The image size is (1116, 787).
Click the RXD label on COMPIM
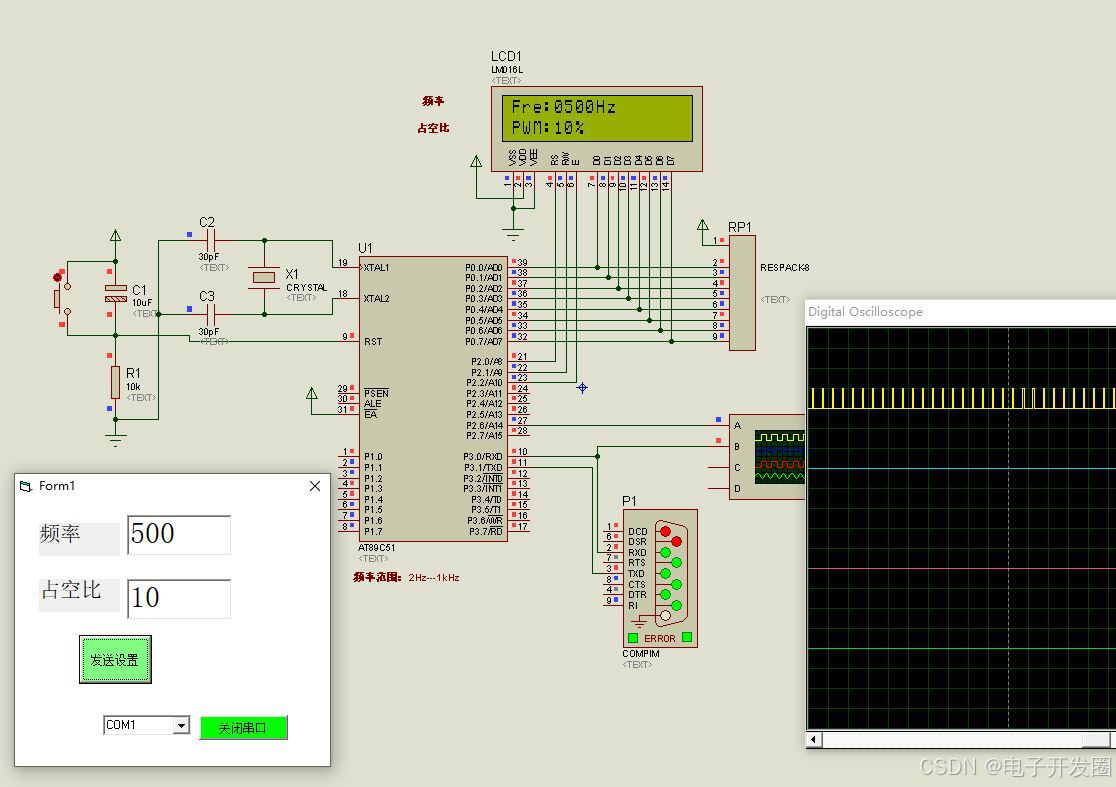tap(637, 552)
